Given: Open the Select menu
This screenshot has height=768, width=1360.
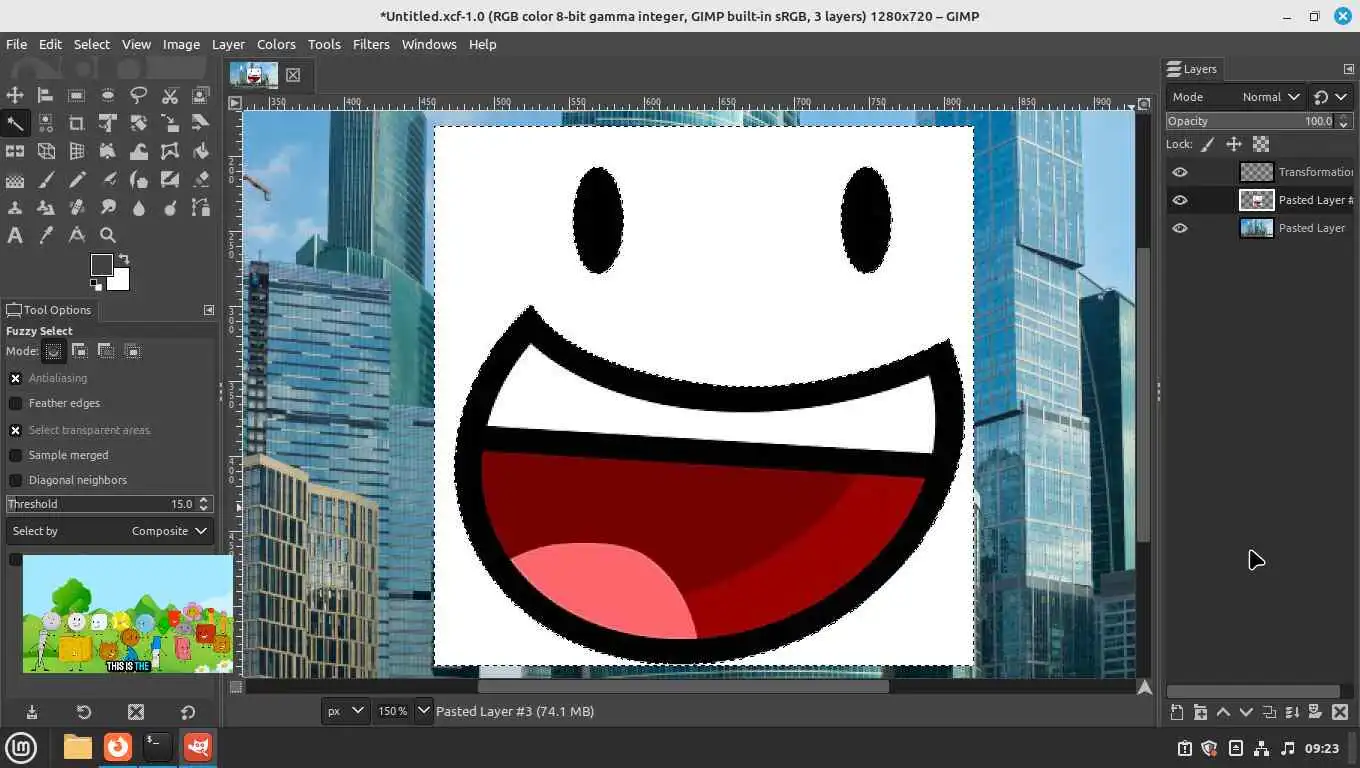Looking at the screenshot, I should tap(91, 44).
